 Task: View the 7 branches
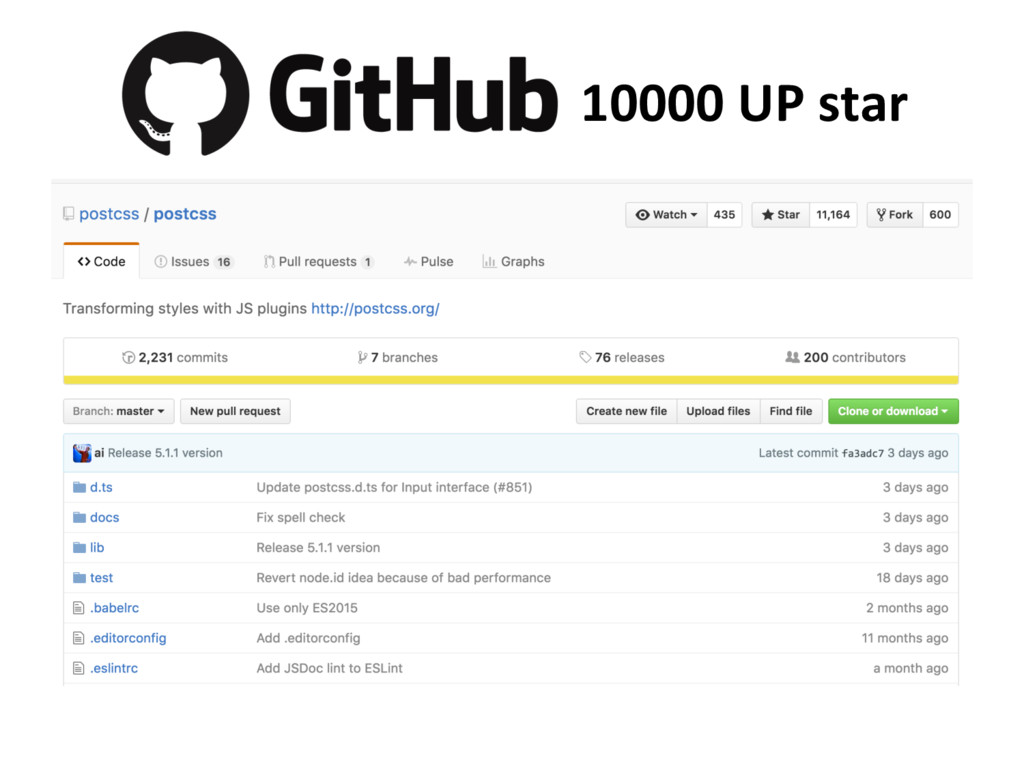(398, 357)
